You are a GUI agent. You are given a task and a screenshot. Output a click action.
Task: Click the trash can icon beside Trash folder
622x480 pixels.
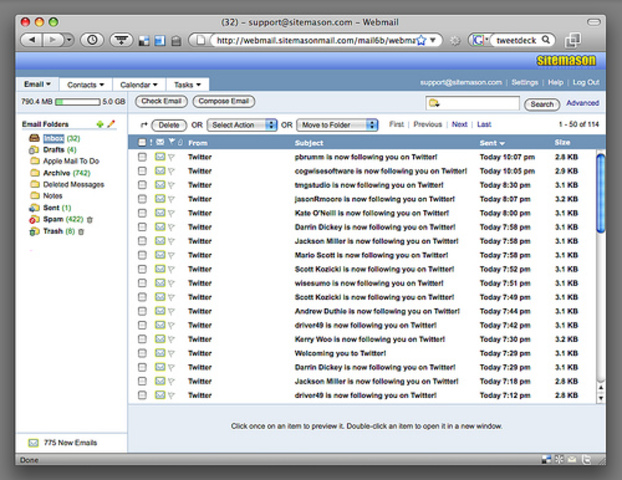coord(81,232)
